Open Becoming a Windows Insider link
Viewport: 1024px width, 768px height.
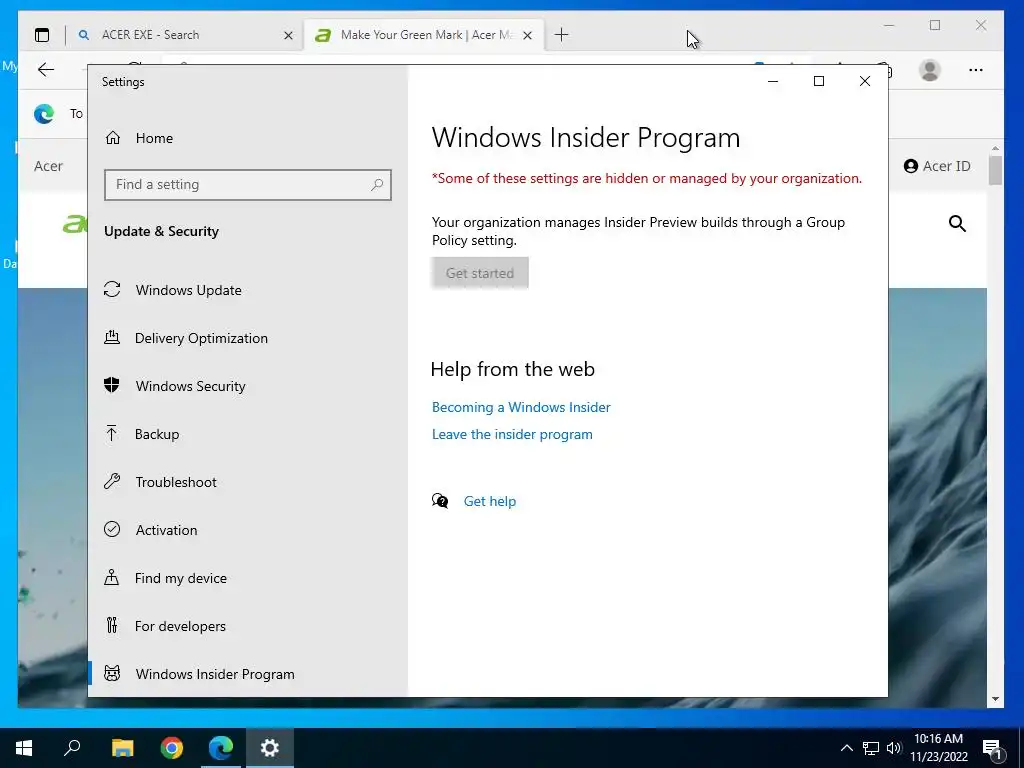(521, 407)
